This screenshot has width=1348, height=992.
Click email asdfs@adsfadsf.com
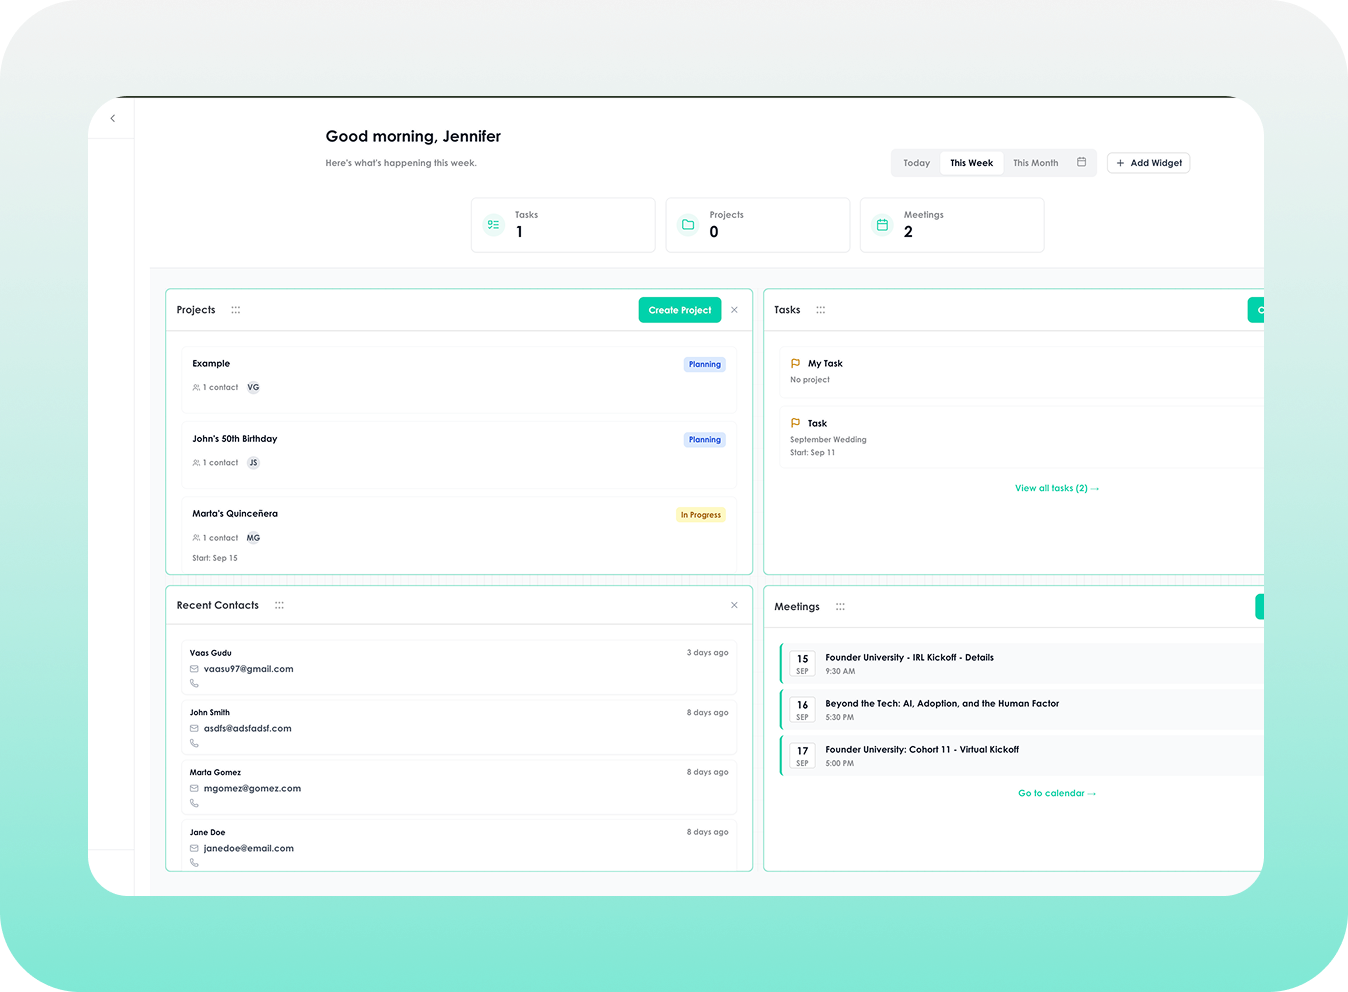pos(248,728)
